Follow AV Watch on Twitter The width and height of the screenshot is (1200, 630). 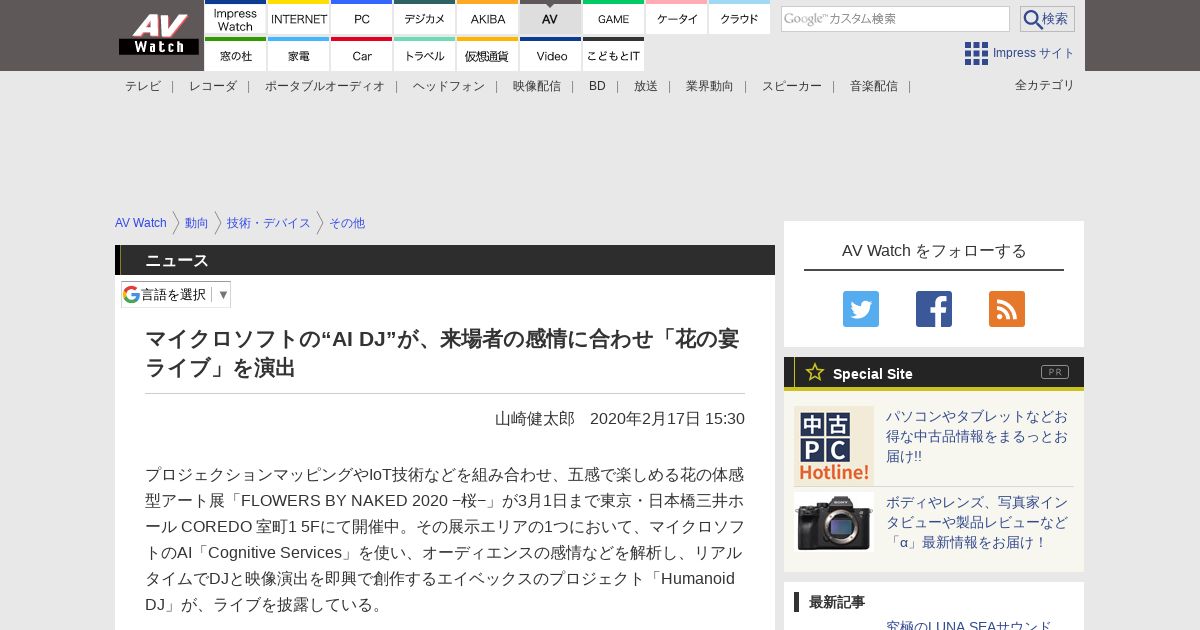point(861,309)
